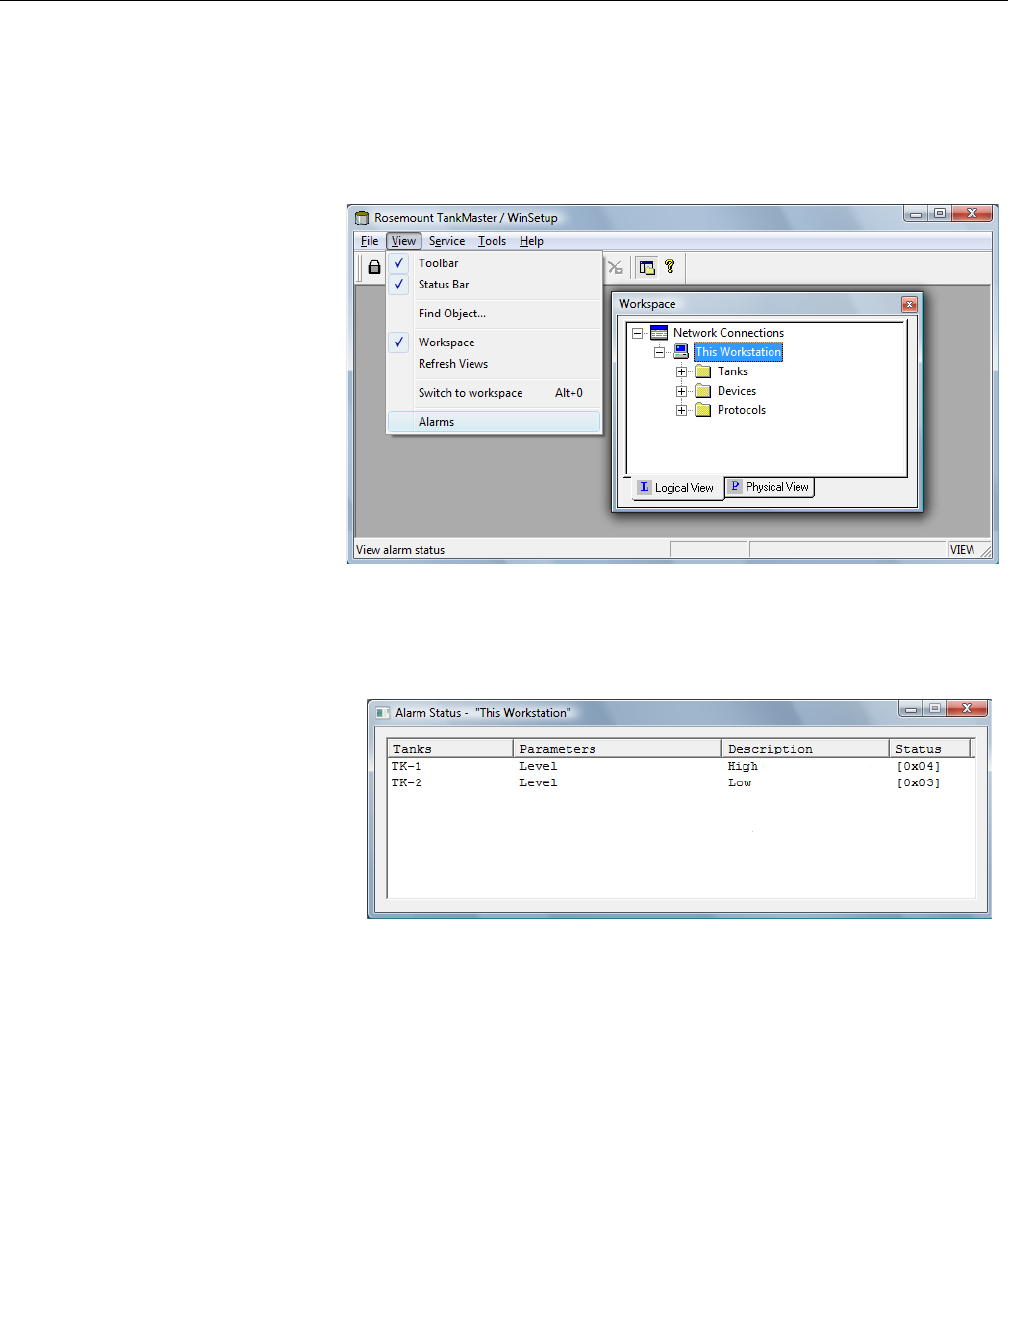Open the File menu

(369, 241)
